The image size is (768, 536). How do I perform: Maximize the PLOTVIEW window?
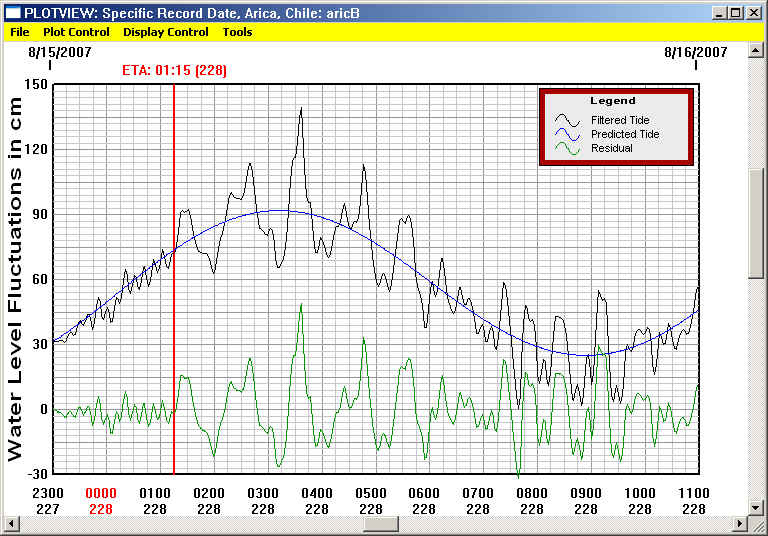[736, 12]
